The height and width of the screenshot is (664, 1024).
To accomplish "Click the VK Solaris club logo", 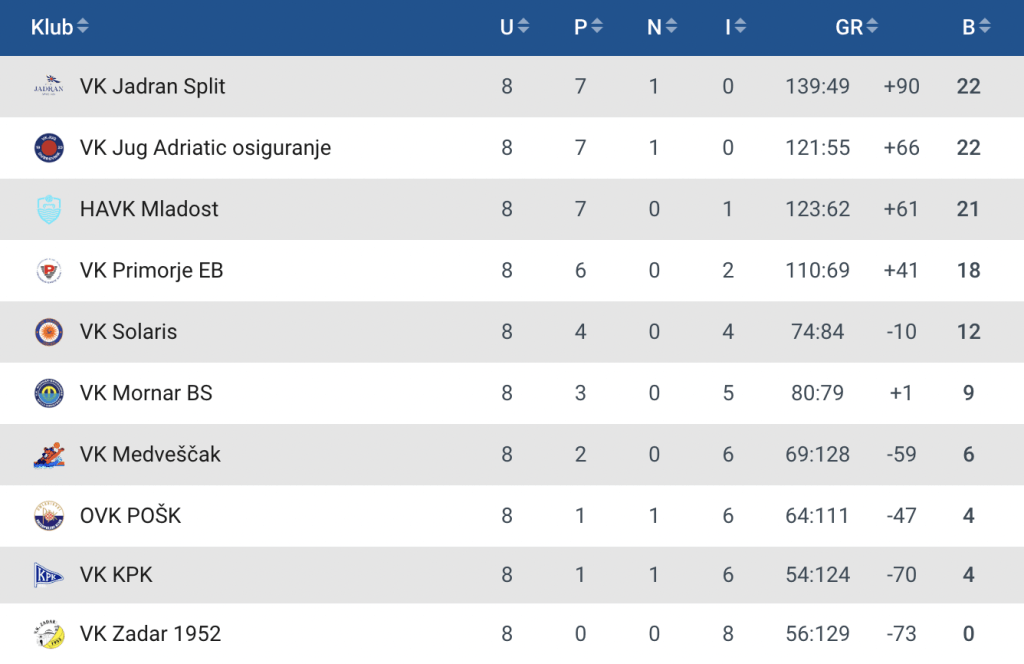I will (48, 332).
